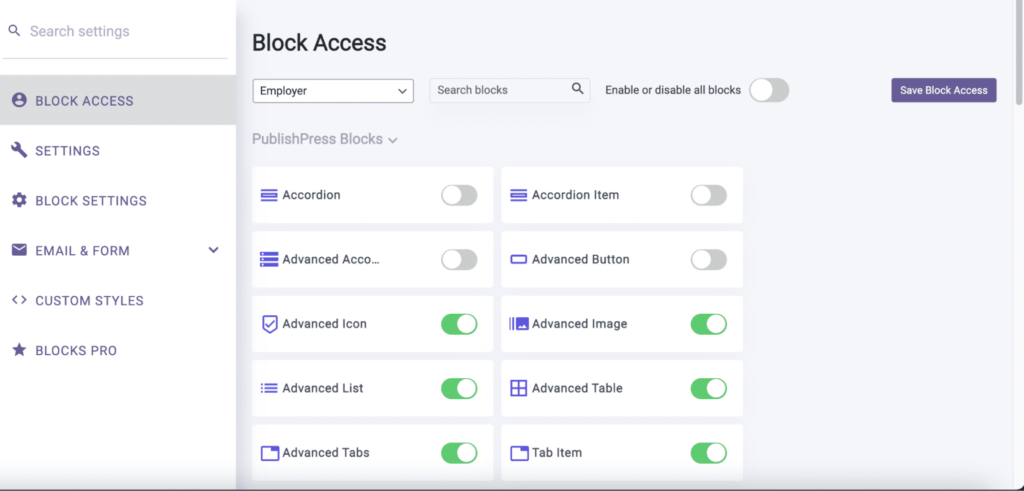This screenshot has width=1024, height=491.
Task: Turn on the Advanced Accordion toggle
Action: [459, 259]
